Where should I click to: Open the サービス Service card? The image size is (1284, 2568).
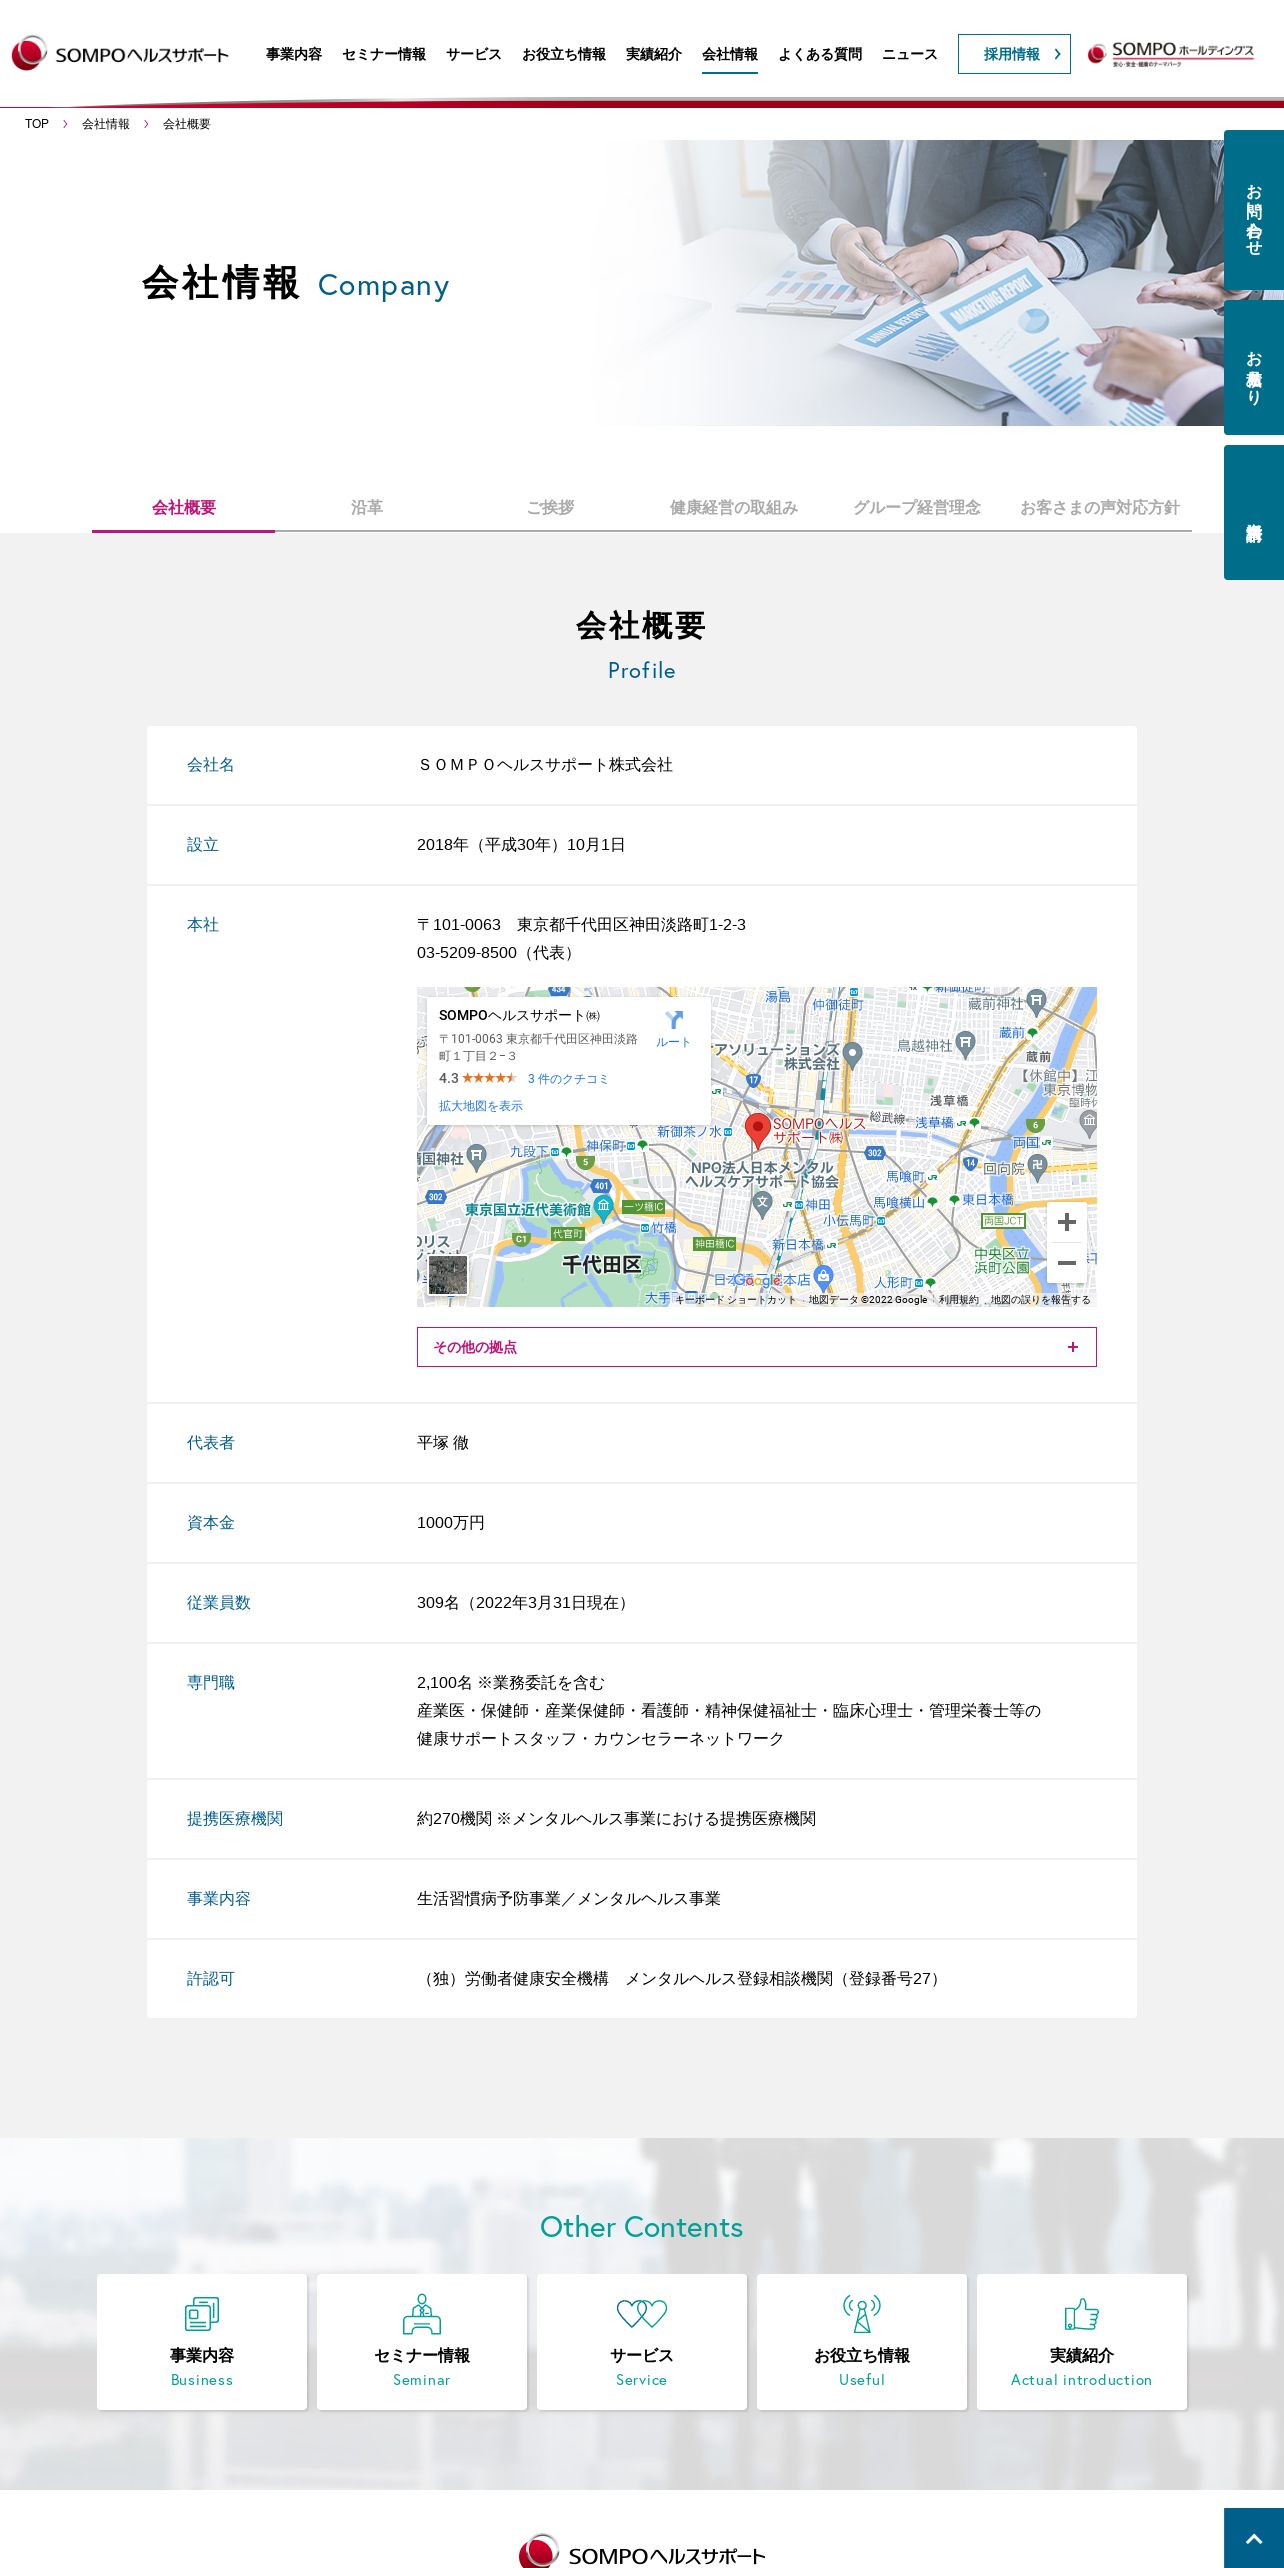tap(642, 2342)
